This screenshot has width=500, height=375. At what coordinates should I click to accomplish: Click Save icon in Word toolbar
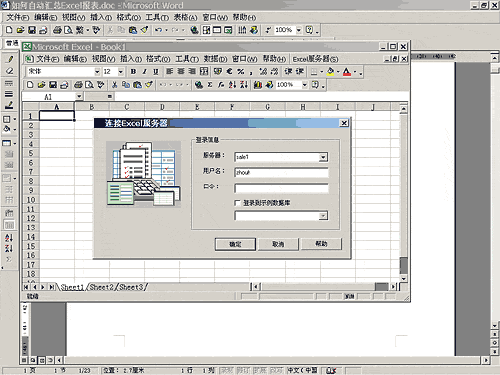click(32, 30)
